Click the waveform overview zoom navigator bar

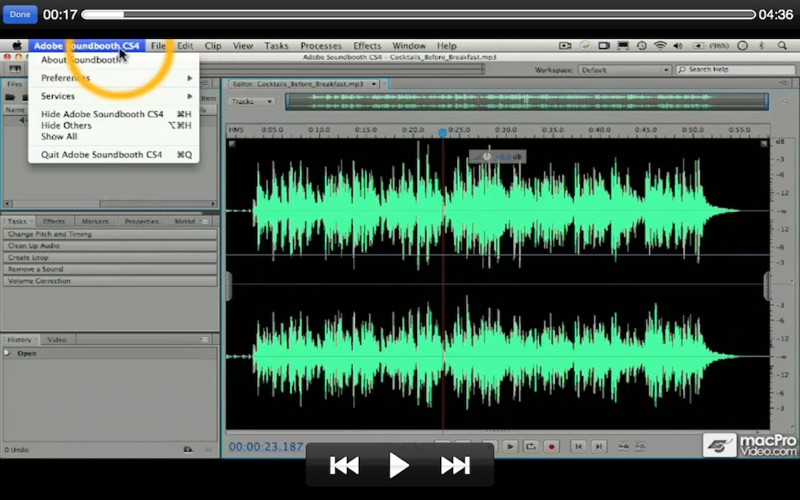[527, 102]
